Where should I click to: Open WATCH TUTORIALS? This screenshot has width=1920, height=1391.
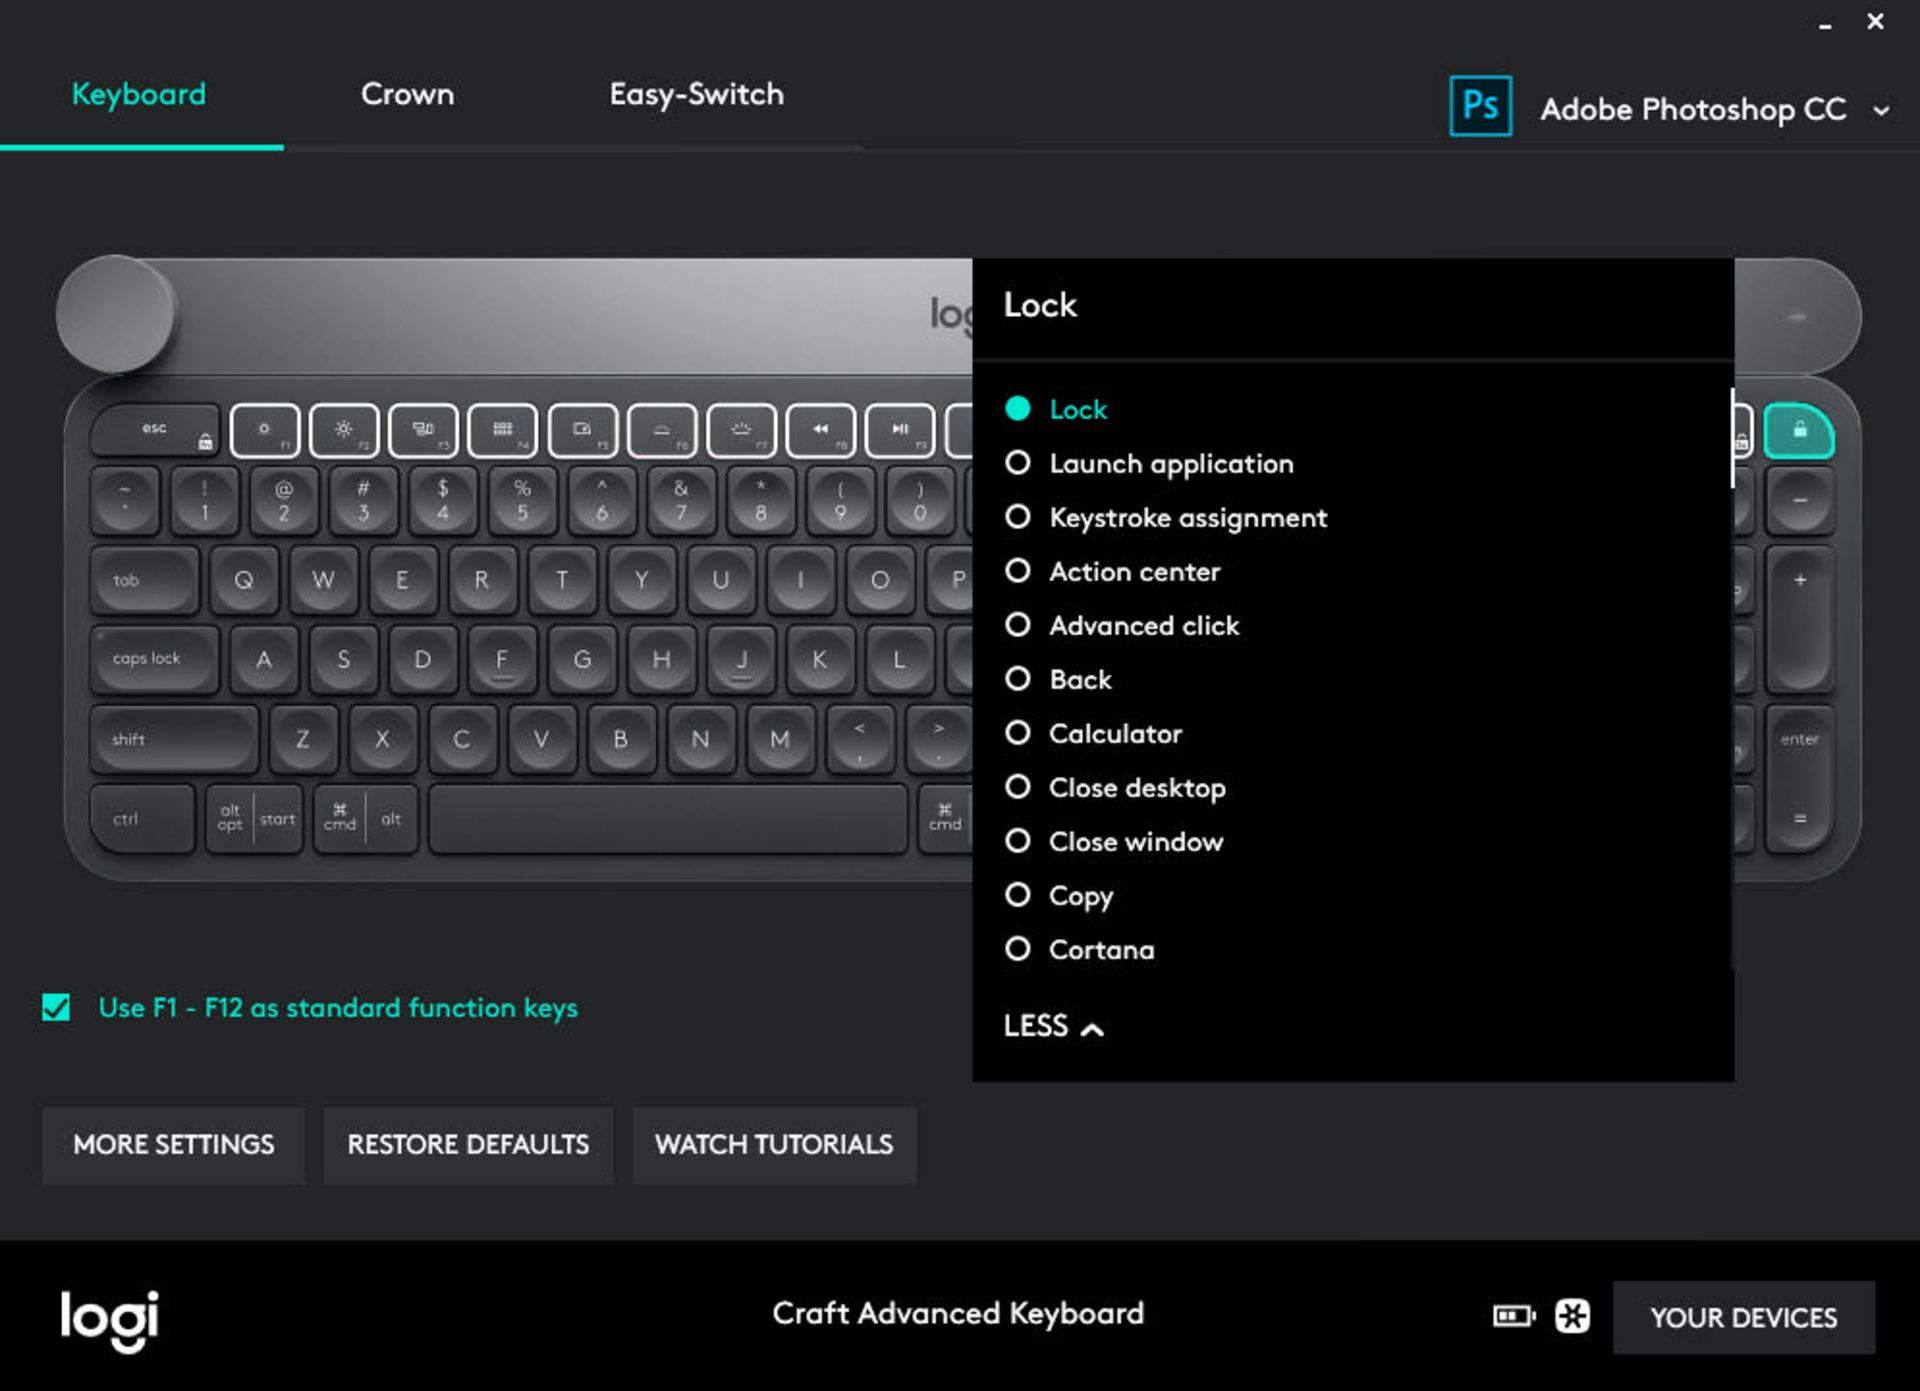774,1145
